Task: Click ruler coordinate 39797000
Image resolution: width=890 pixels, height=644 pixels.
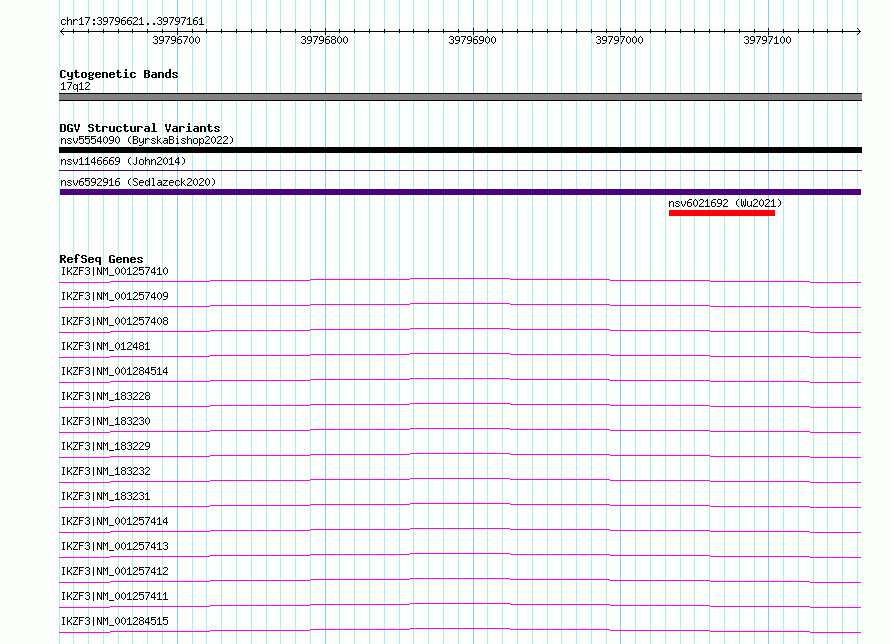Action: click(619, 40)
